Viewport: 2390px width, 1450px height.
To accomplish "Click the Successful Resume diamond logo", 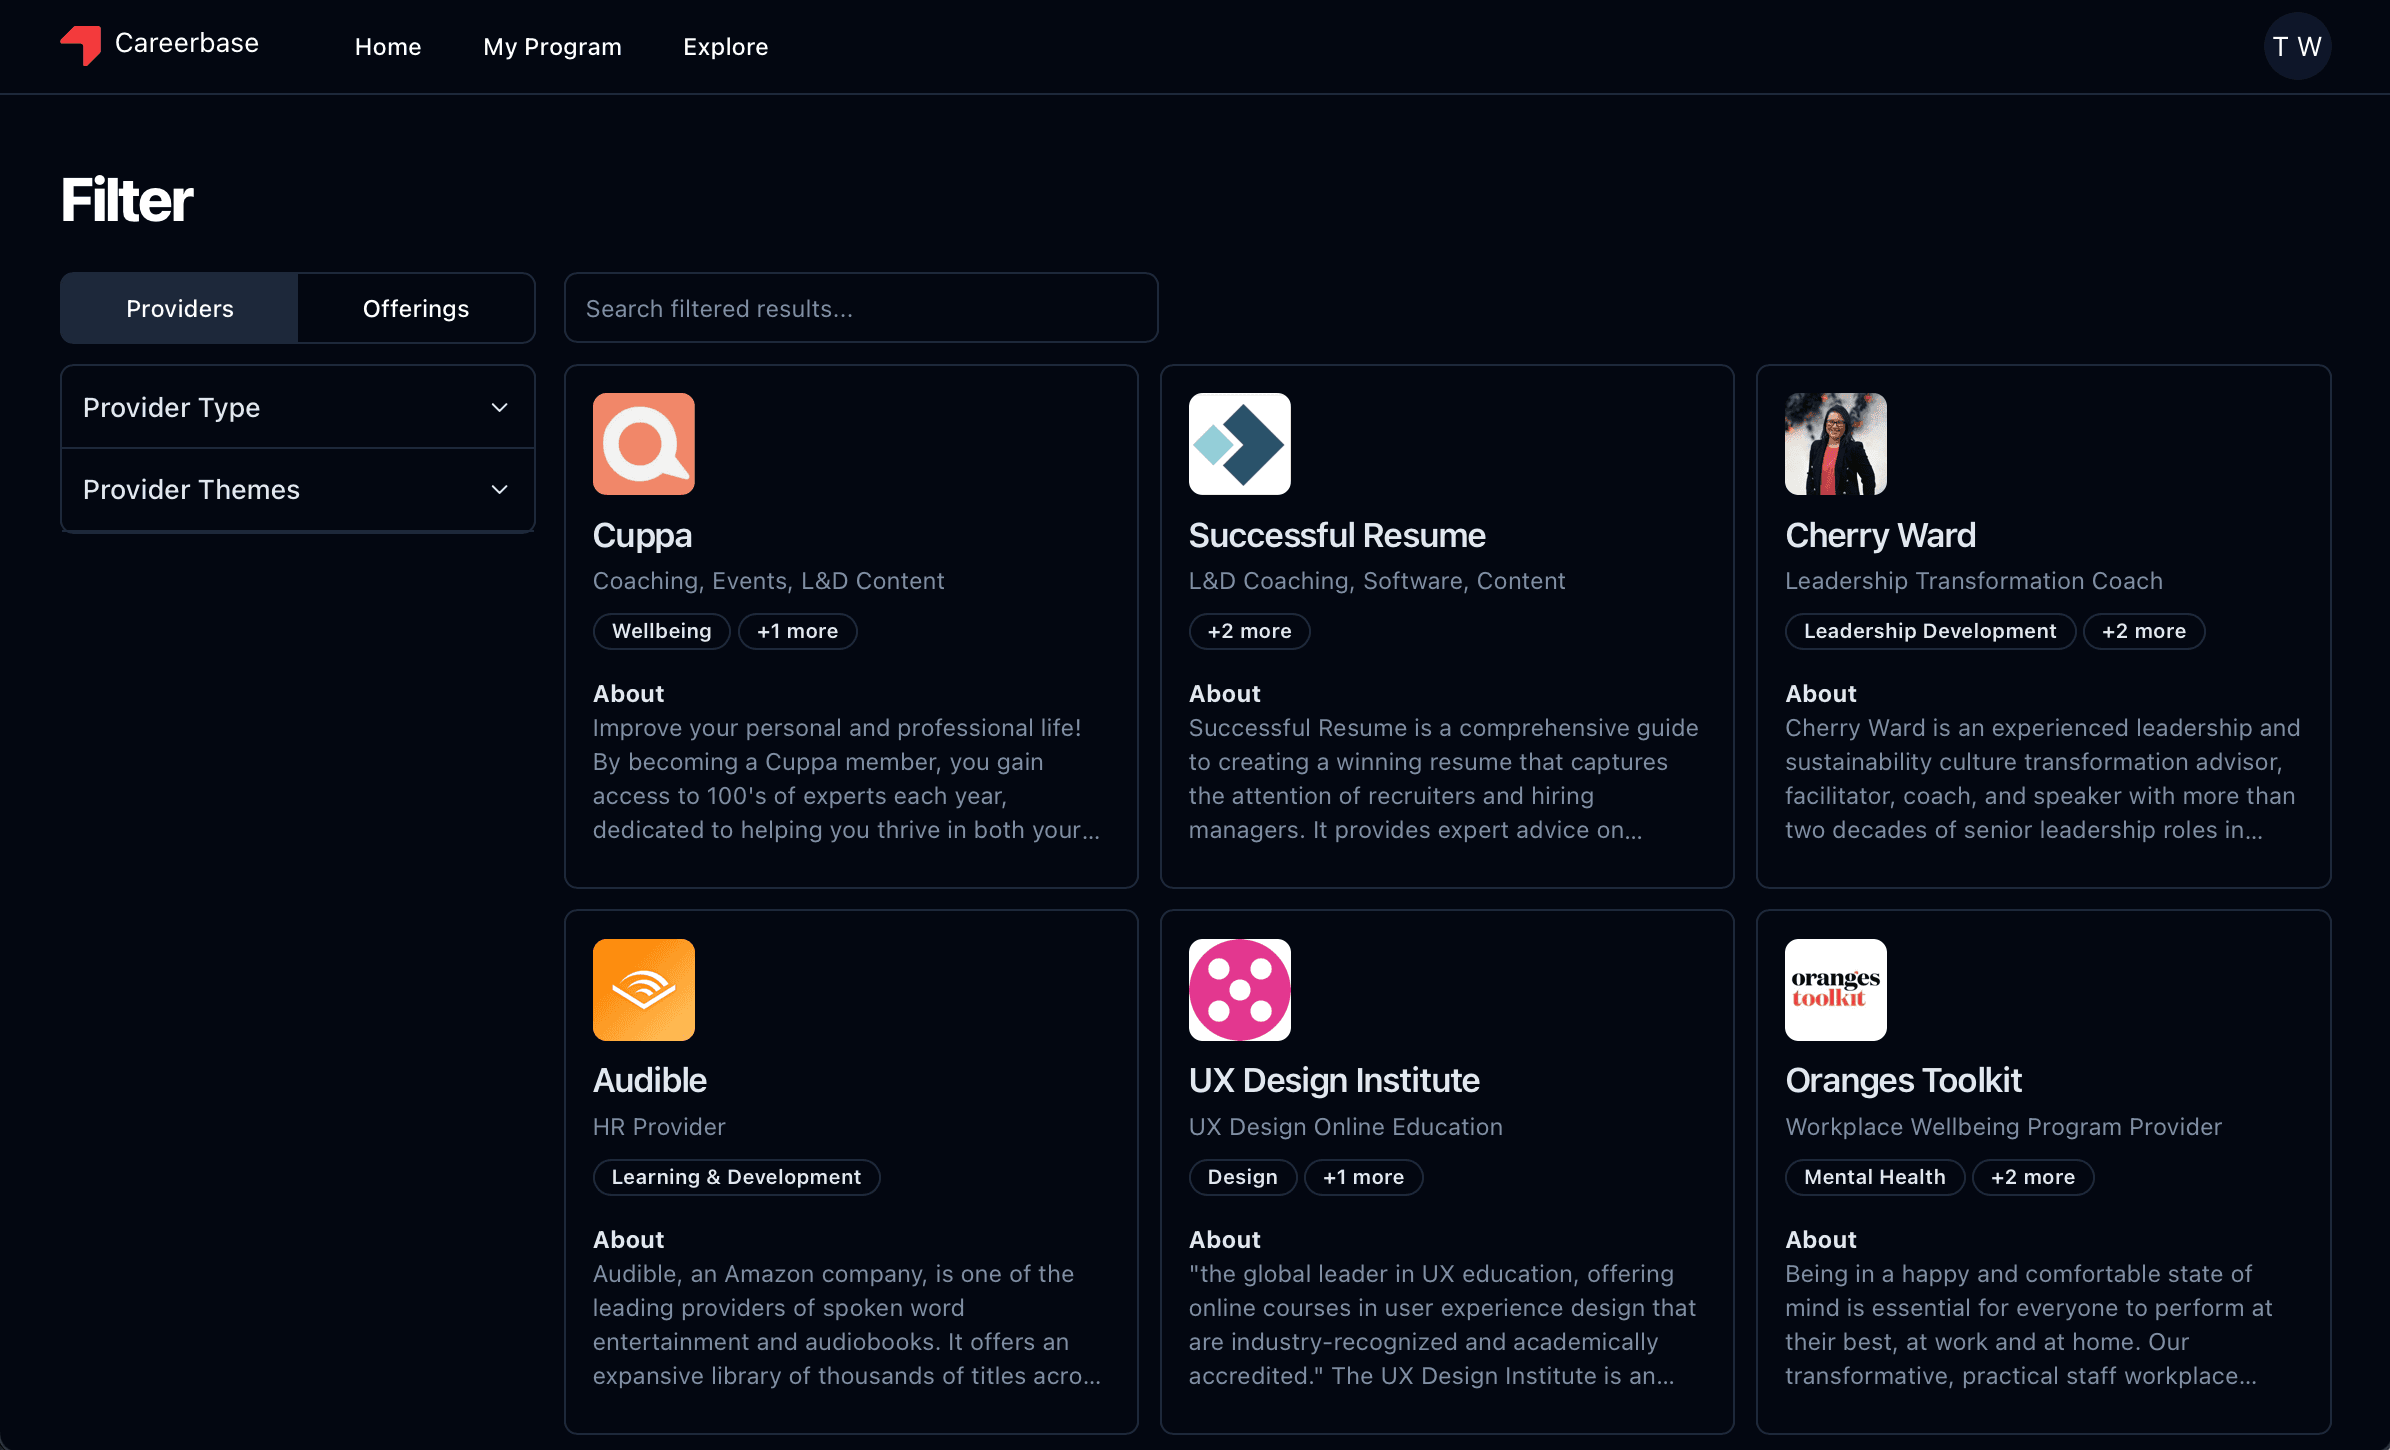I will point(1239,444).
